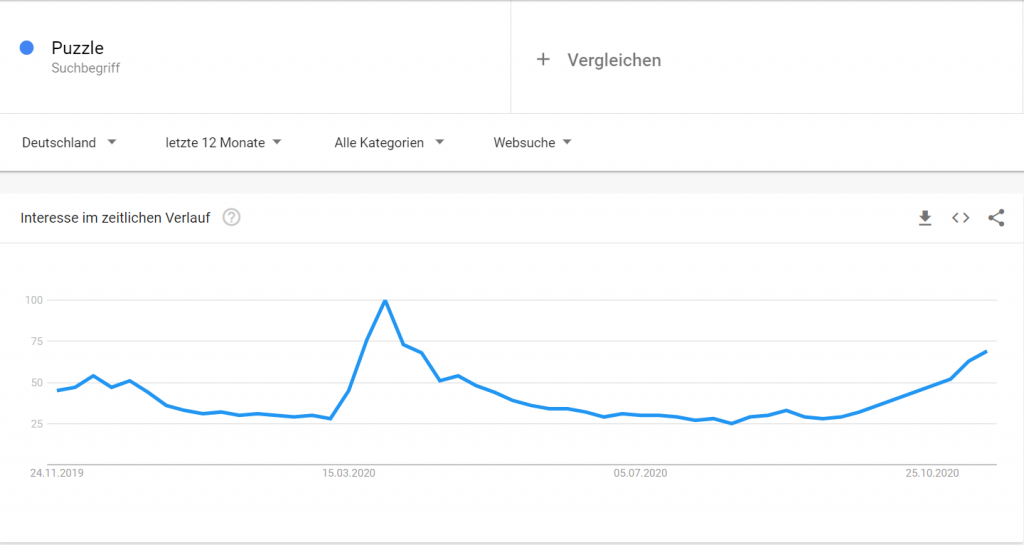Expand the Deutschland region dropdown
The width and height of the screenshot is (1024, 545).
[x=69, y=142]
